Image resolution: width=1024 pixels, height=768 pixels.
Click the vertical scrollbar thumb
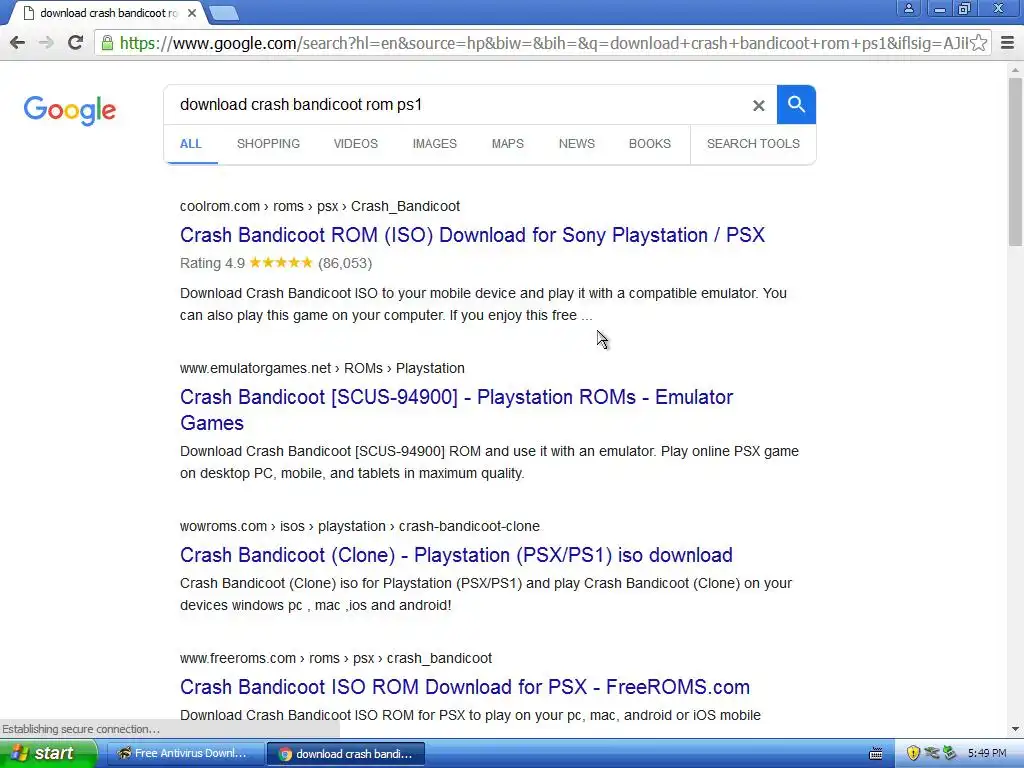point(1015,161)
